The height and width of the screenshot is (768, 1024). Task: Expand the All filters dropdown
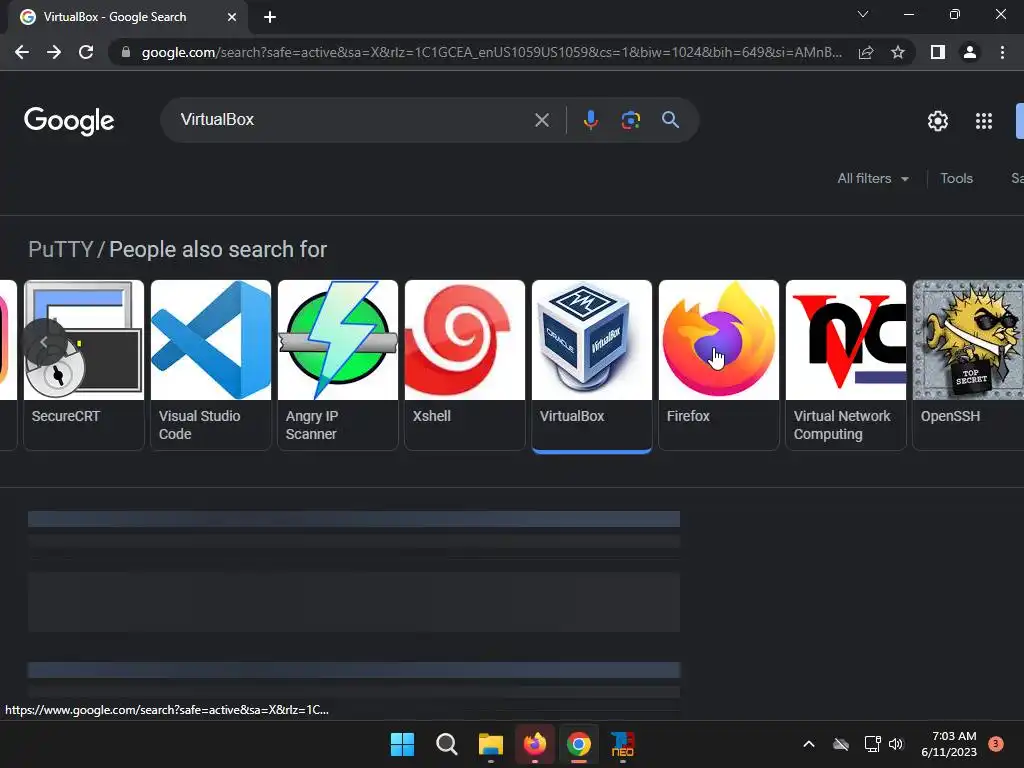872,178
